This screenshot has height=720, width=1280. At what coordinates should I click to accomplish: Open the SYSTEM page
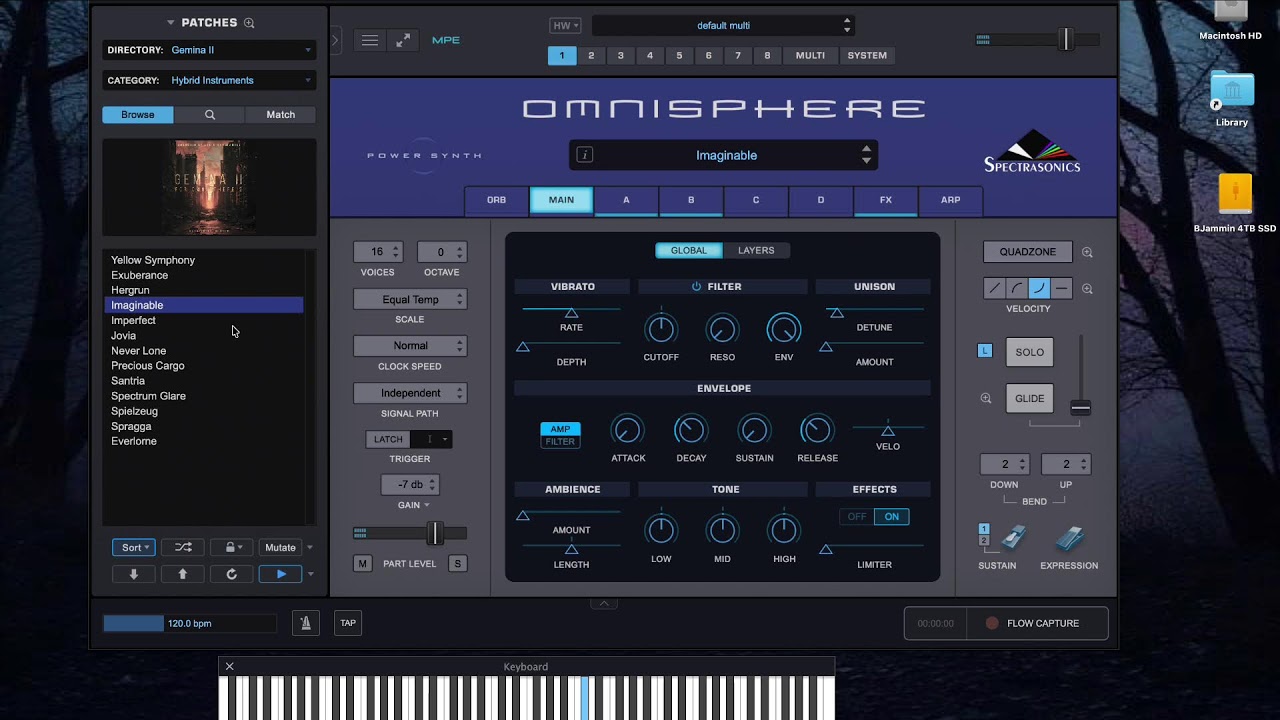tap(867, 56)
